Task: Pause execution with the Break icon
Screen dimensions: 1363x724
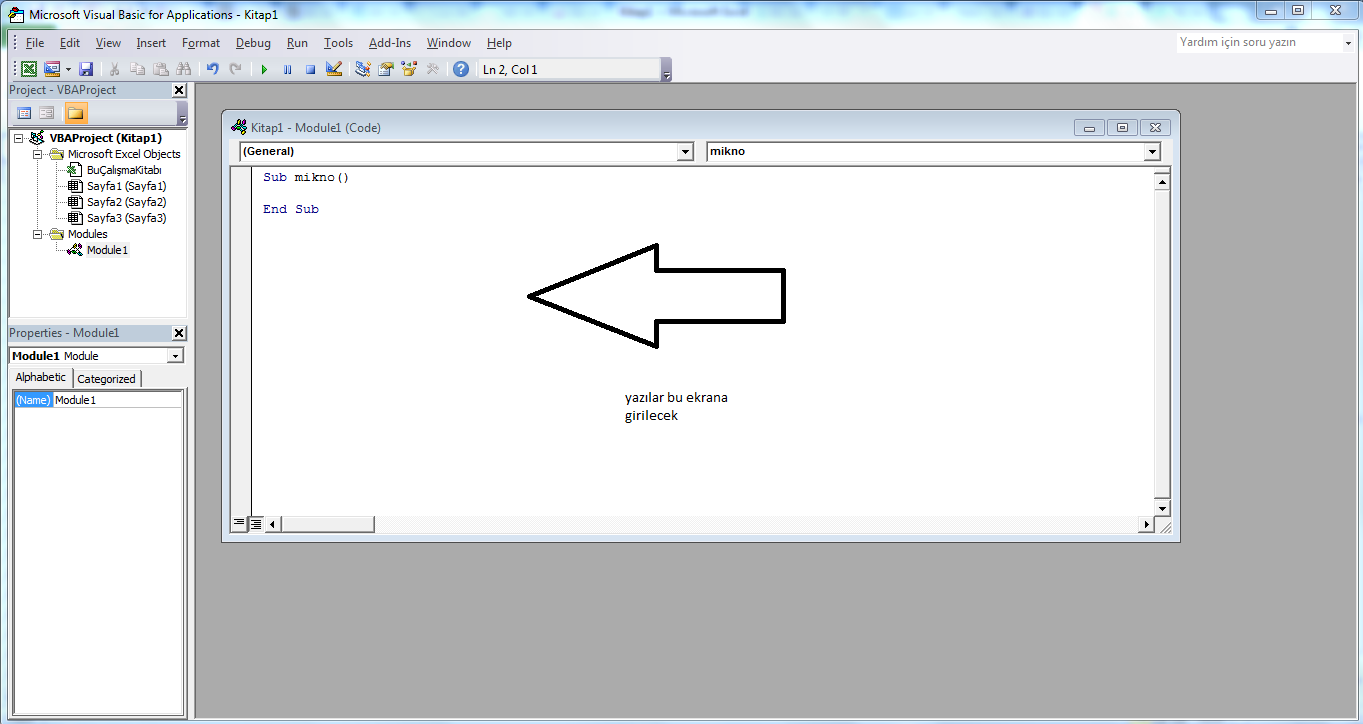Action: [x=287, y=69]
